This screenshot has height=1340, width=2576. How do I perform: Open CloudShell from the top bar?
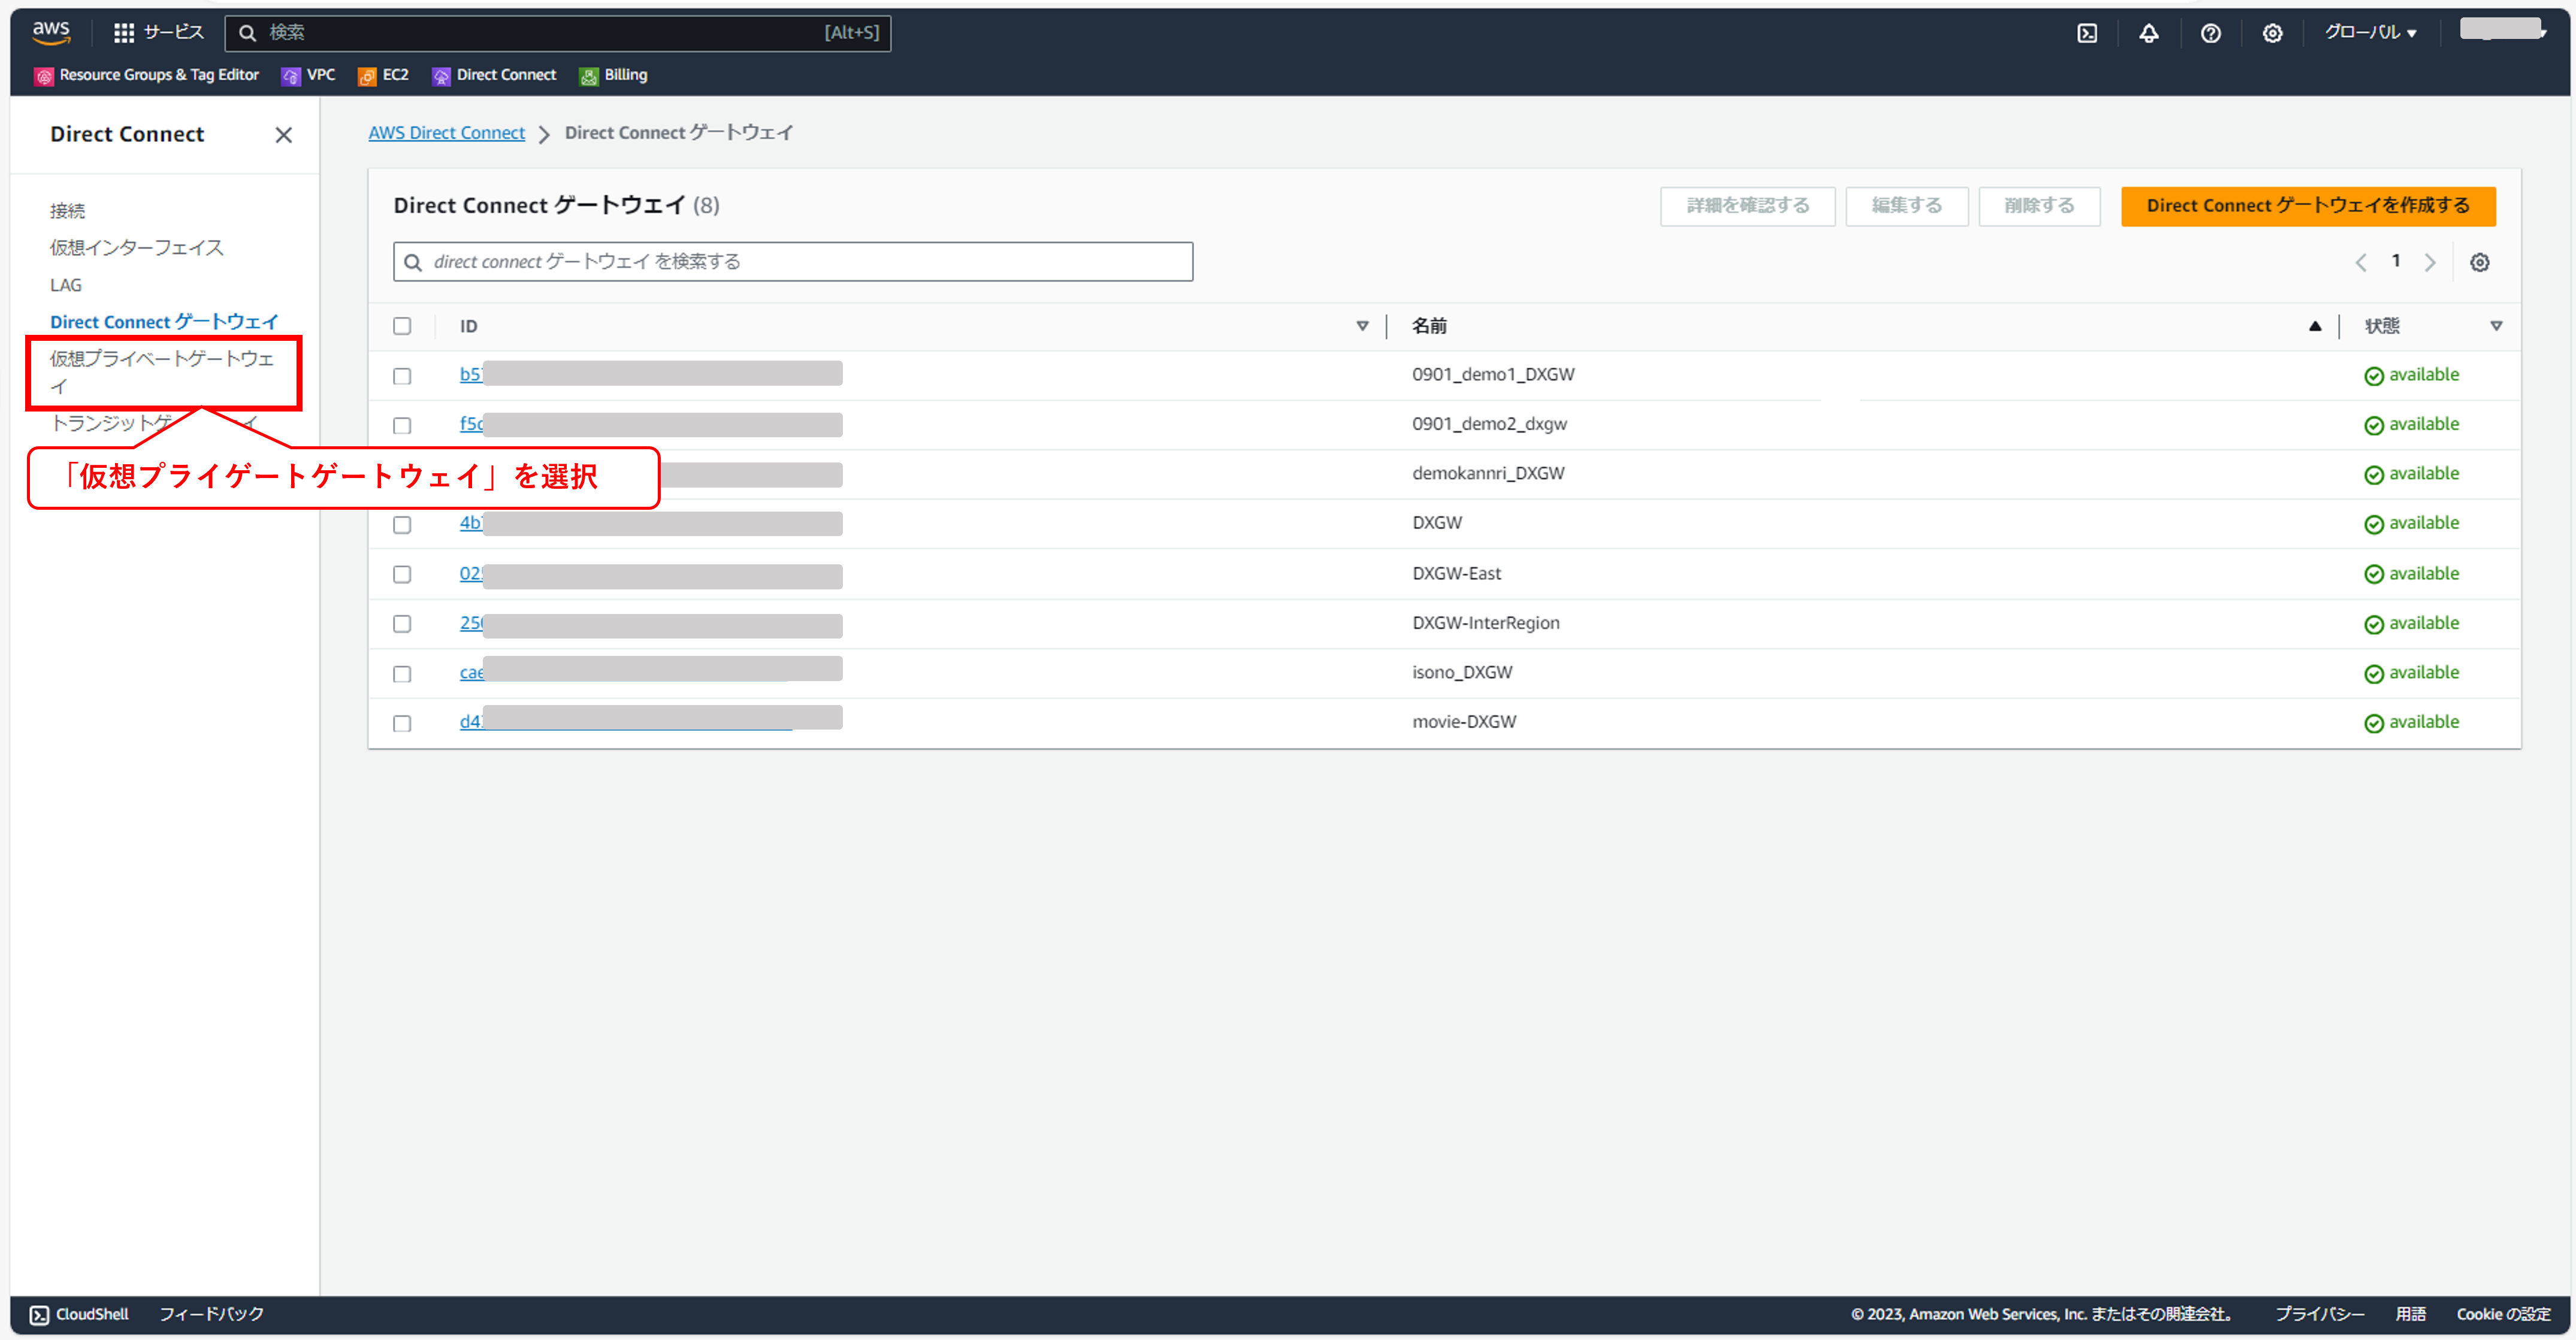(2087, 33)
